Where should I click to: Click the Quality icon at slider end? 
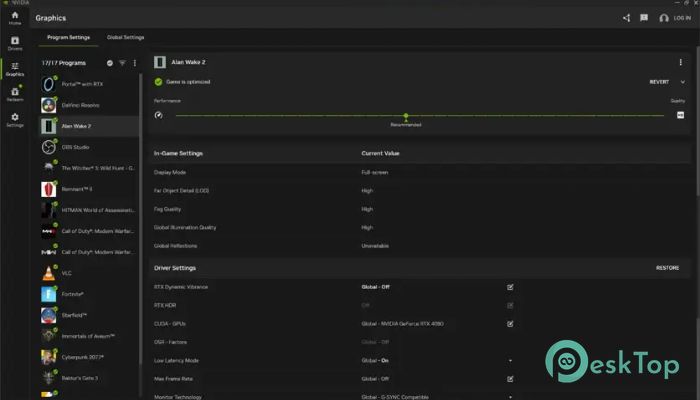coord(680,115)
